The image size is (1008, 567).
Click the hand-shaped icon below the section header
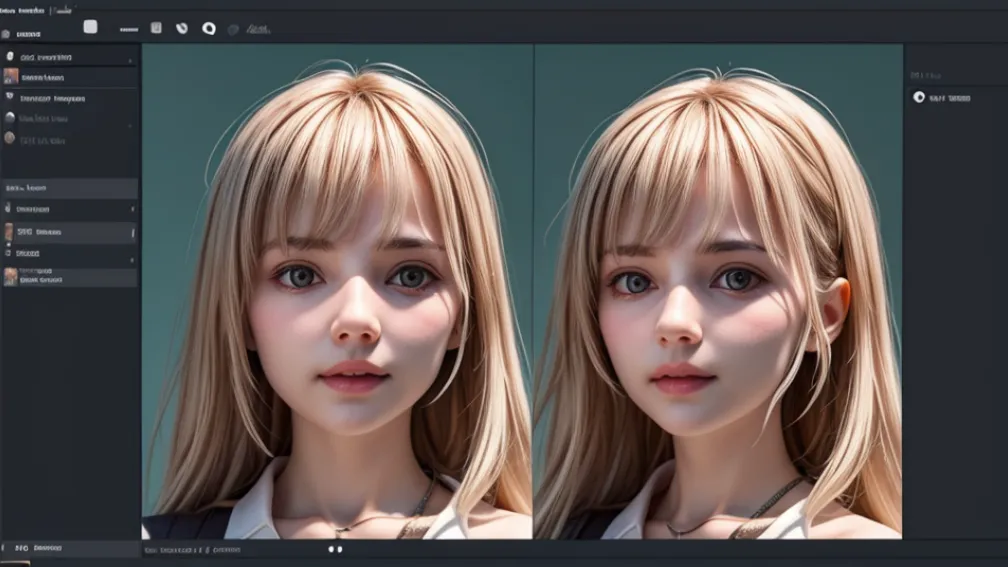coord(8,208)
